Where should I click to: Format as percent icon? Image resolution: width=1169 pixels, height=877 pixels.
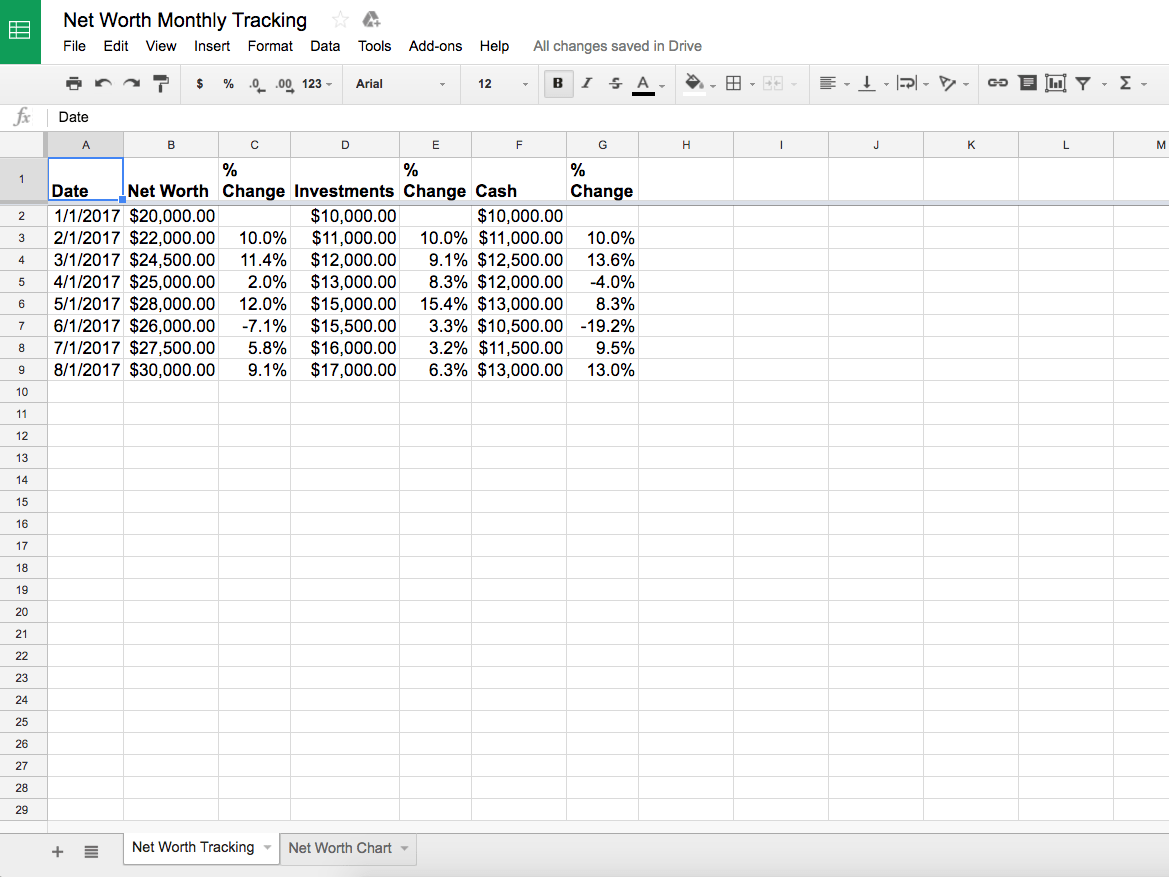coord(228,84)
